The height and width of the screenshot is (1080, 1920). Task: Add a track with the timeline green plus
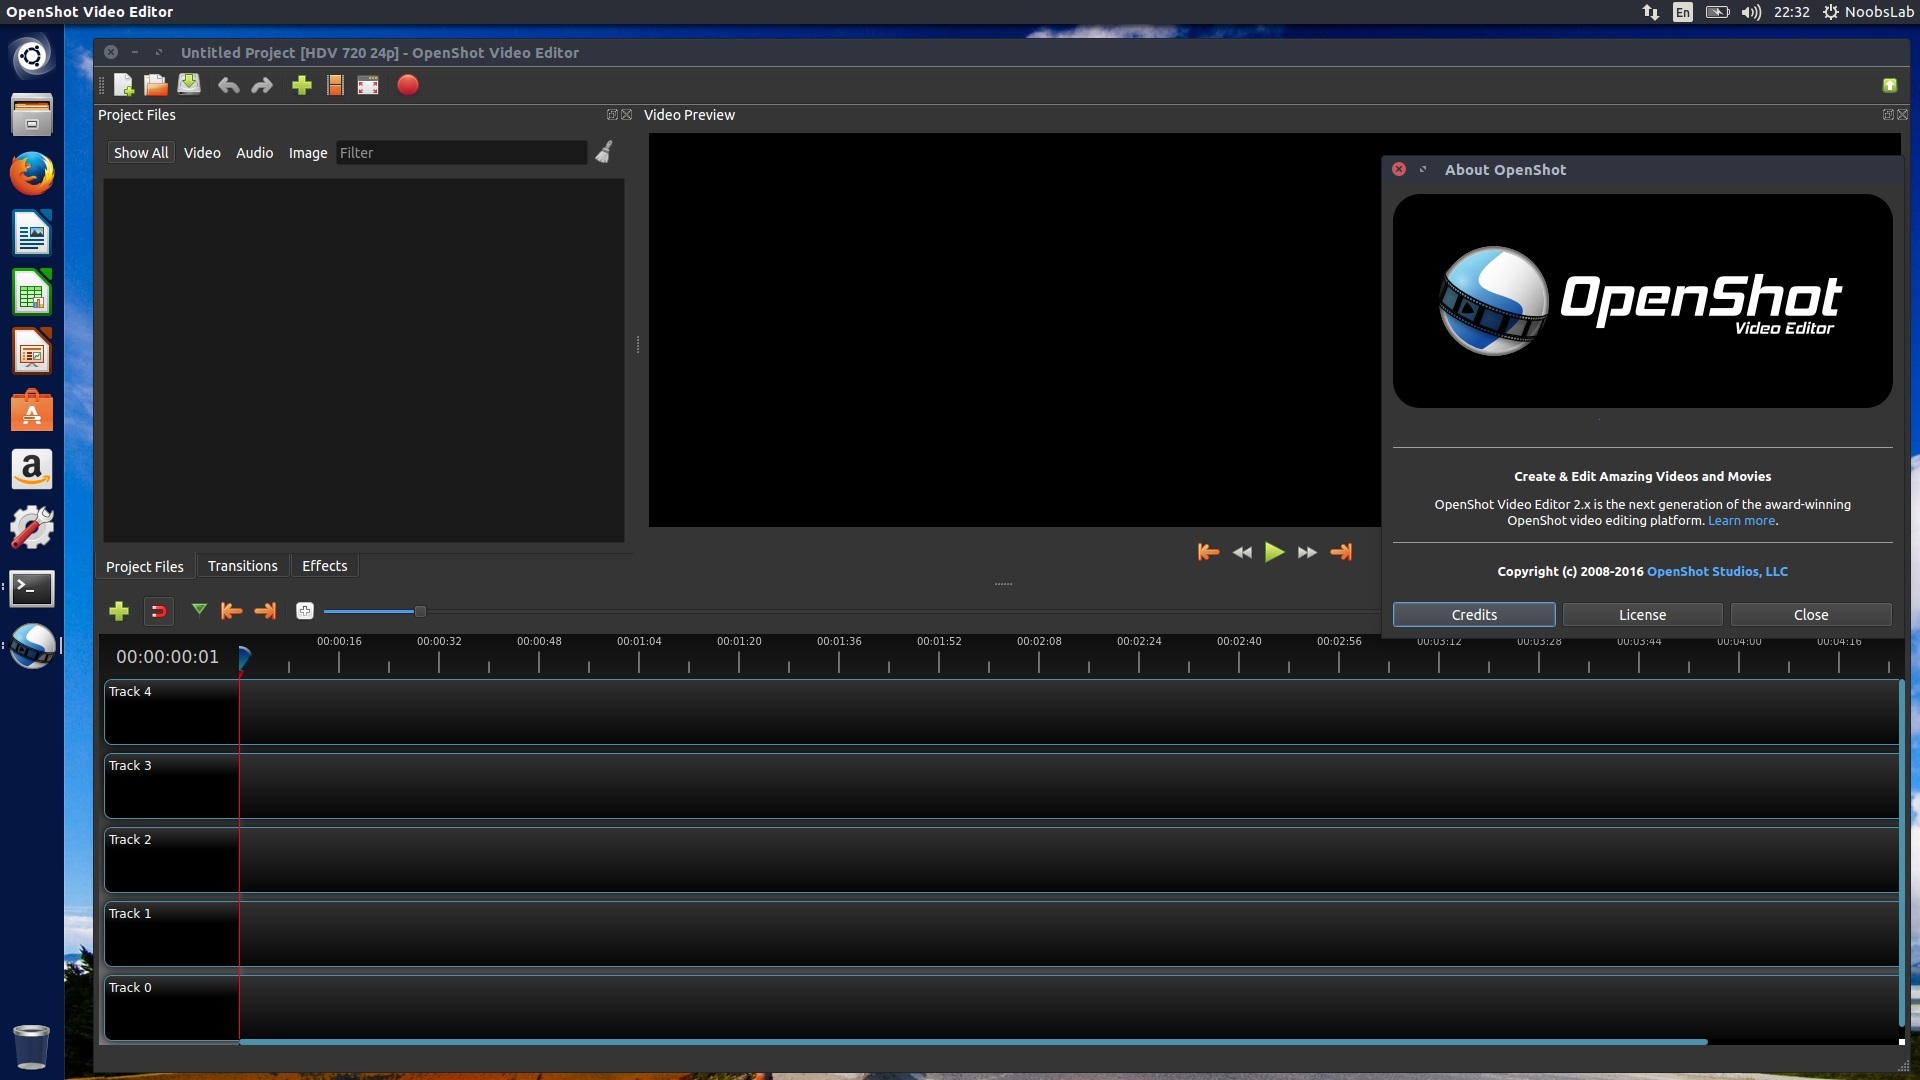(x=118, y=611)
